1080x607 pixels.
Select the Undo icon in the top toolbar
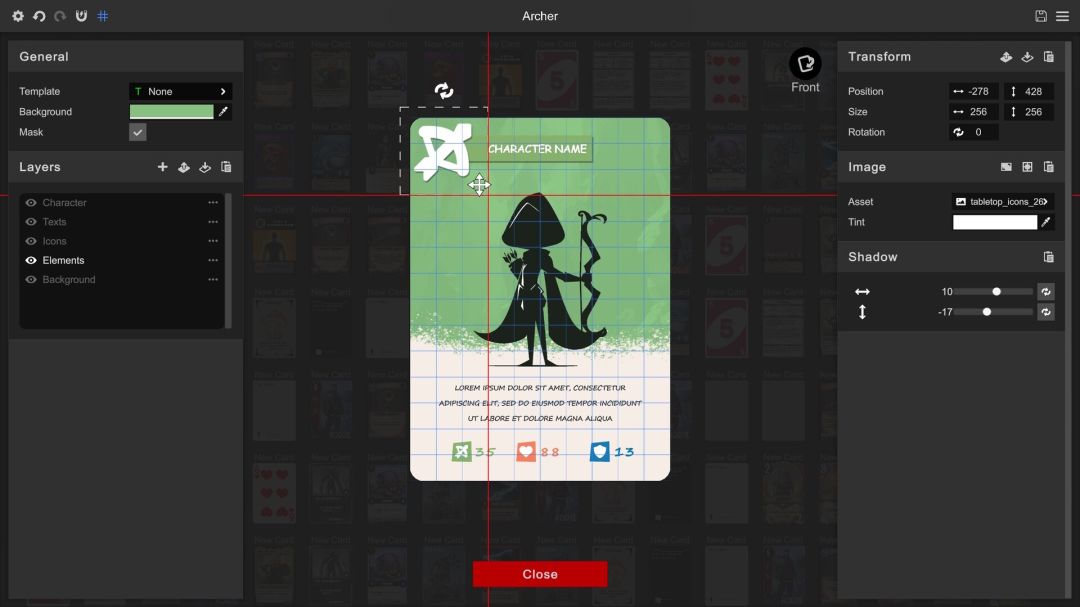point(40,16)
